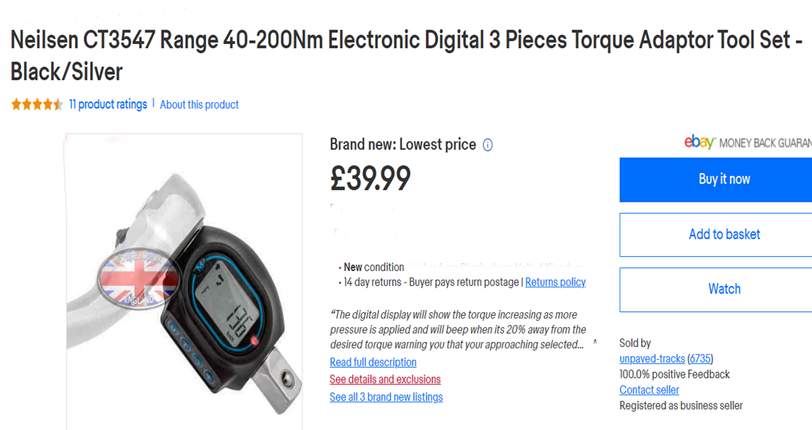Click the star rating icons

point(37,104)
